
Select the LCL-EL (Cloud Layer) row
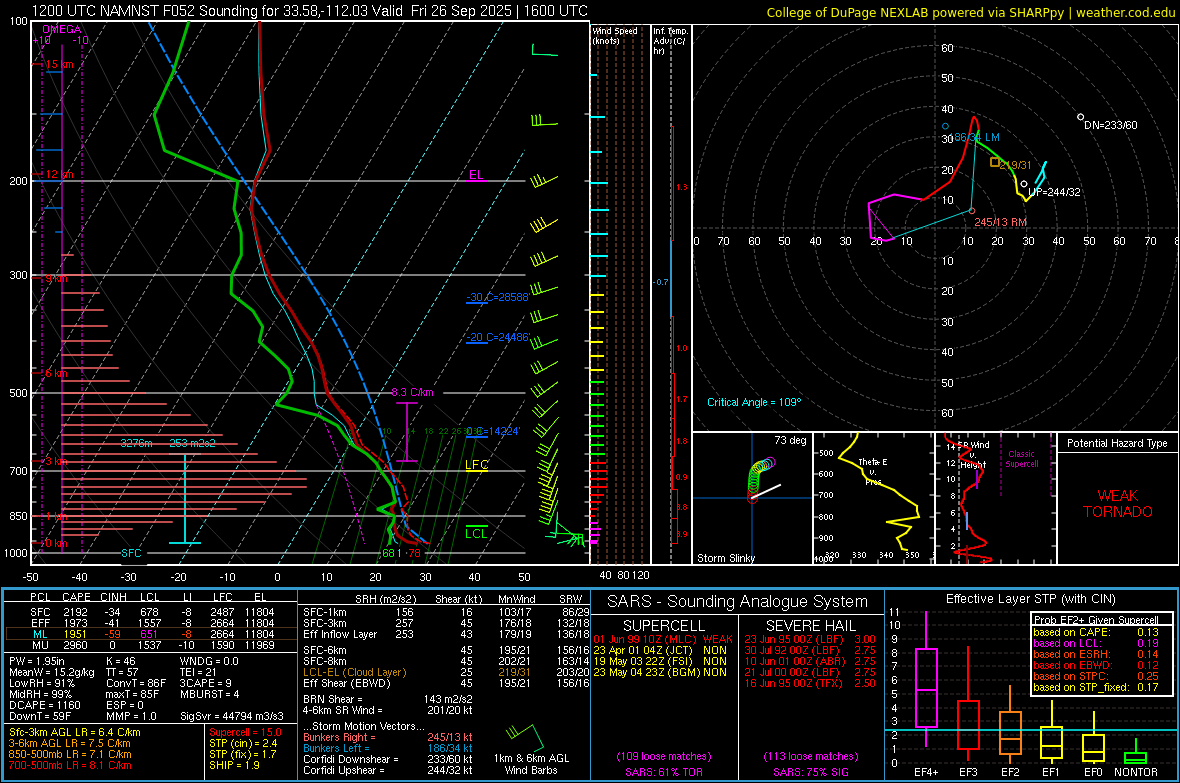[x=446, y=672]
